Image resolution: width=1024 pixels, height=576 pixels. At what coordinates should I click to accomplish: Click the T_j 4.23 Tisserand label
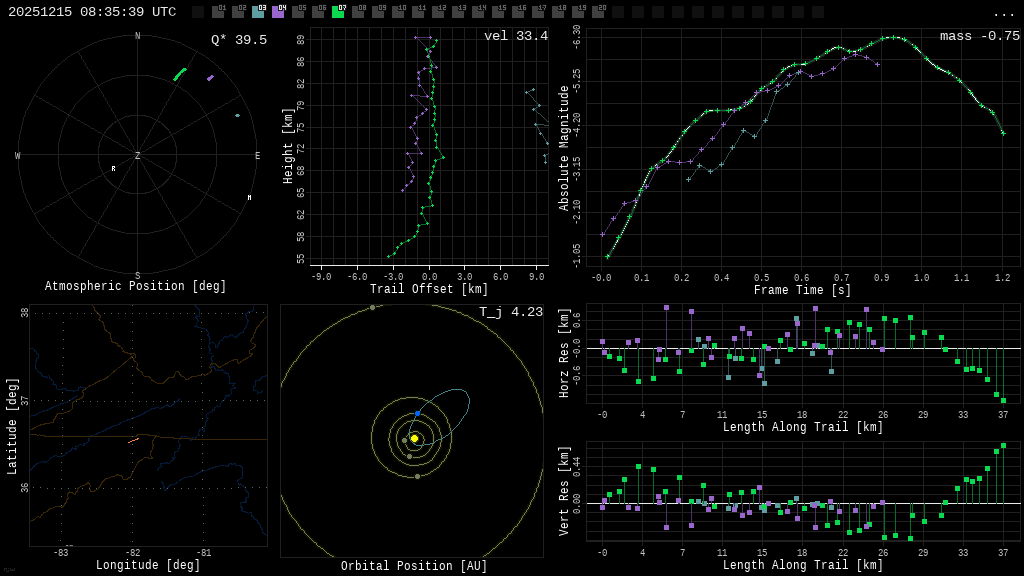click(x=511, y=312)
